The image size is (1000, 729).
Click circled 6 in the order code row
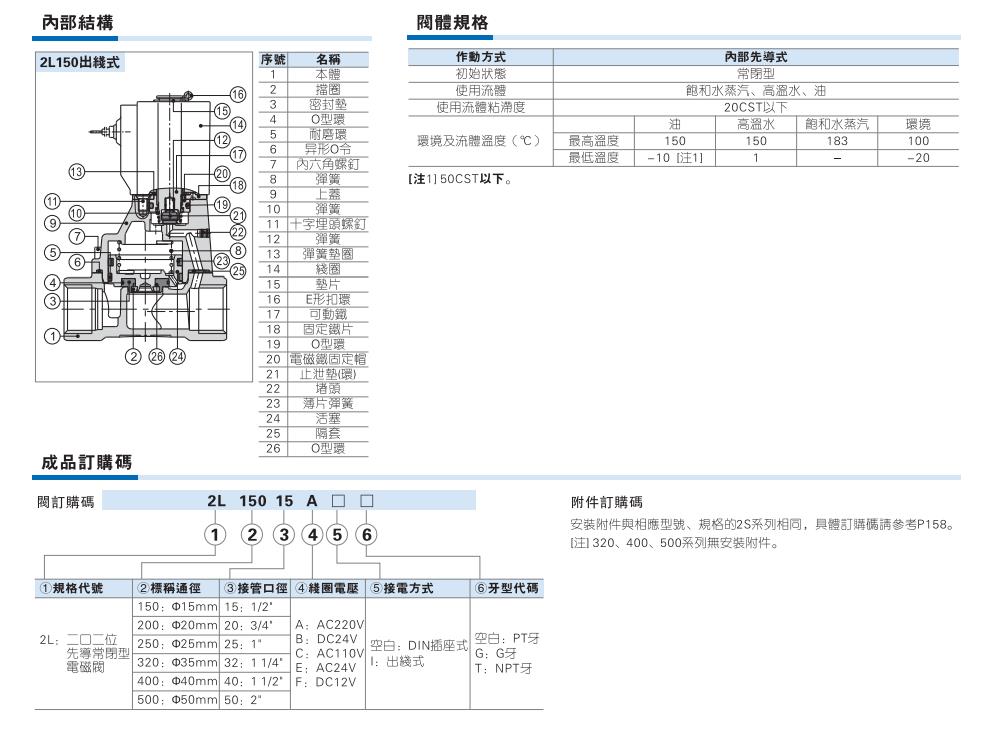tap(366, 534)
